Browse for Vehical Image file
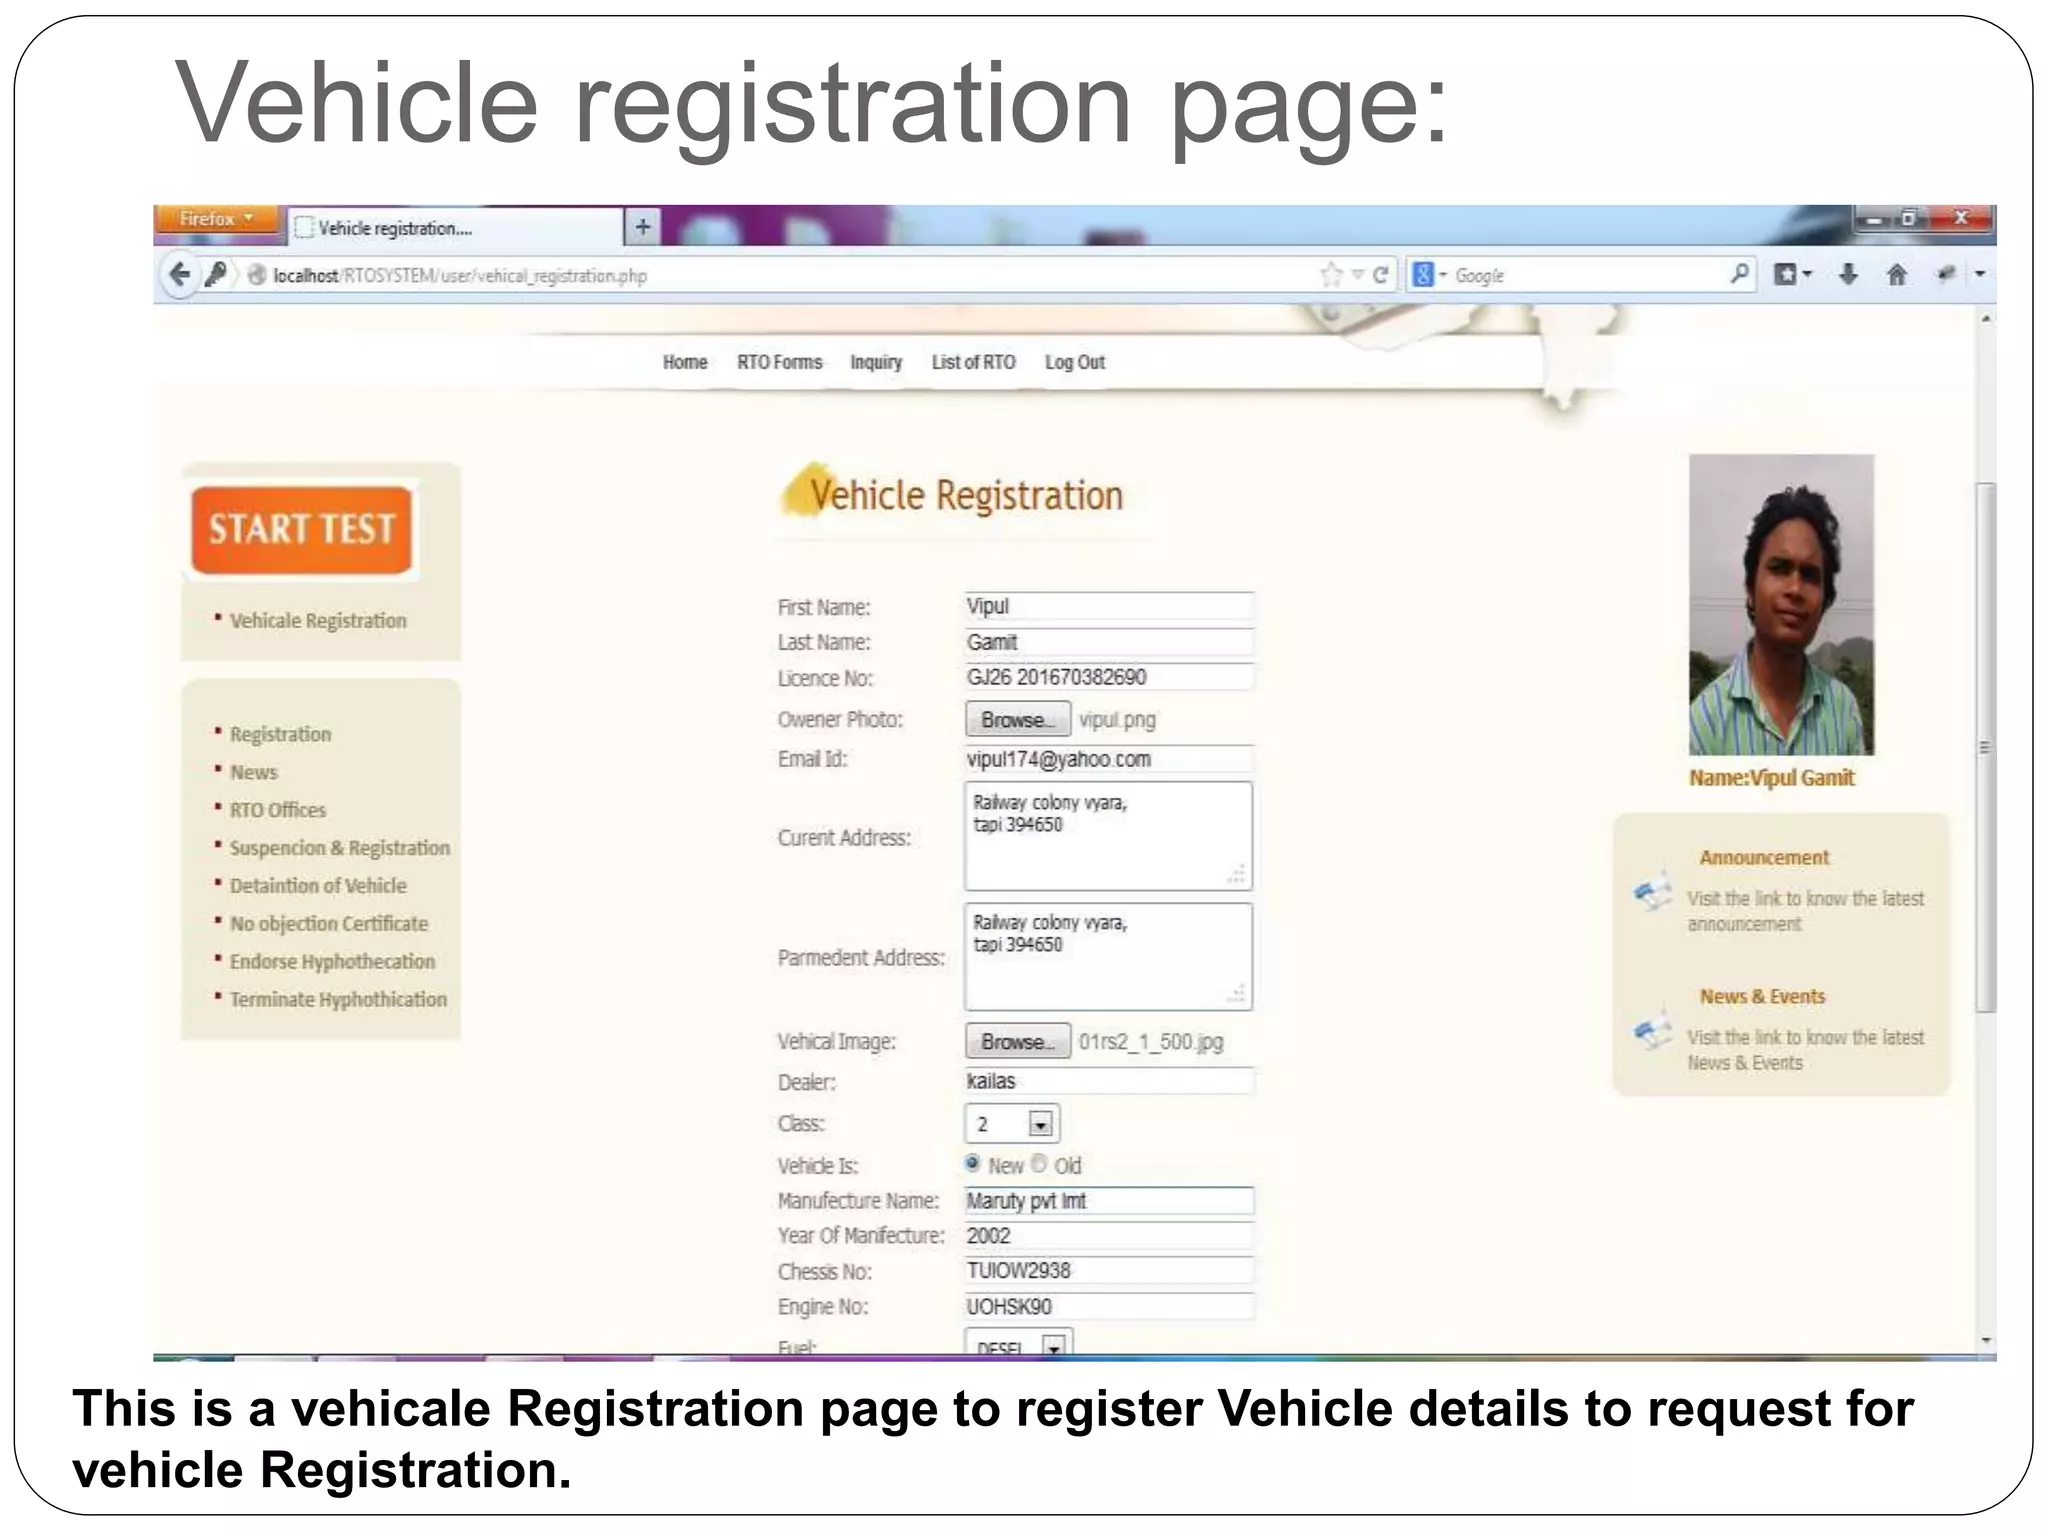The height and width of the screenshot is (1536, 2048). 1017,1041
